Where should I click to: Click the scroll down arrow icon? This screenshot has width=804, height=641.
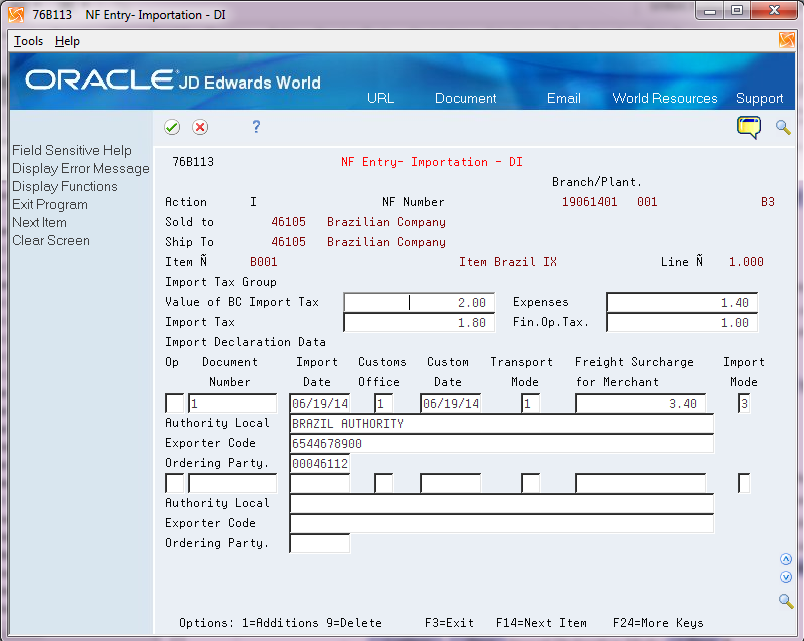(x=786, y=577)
